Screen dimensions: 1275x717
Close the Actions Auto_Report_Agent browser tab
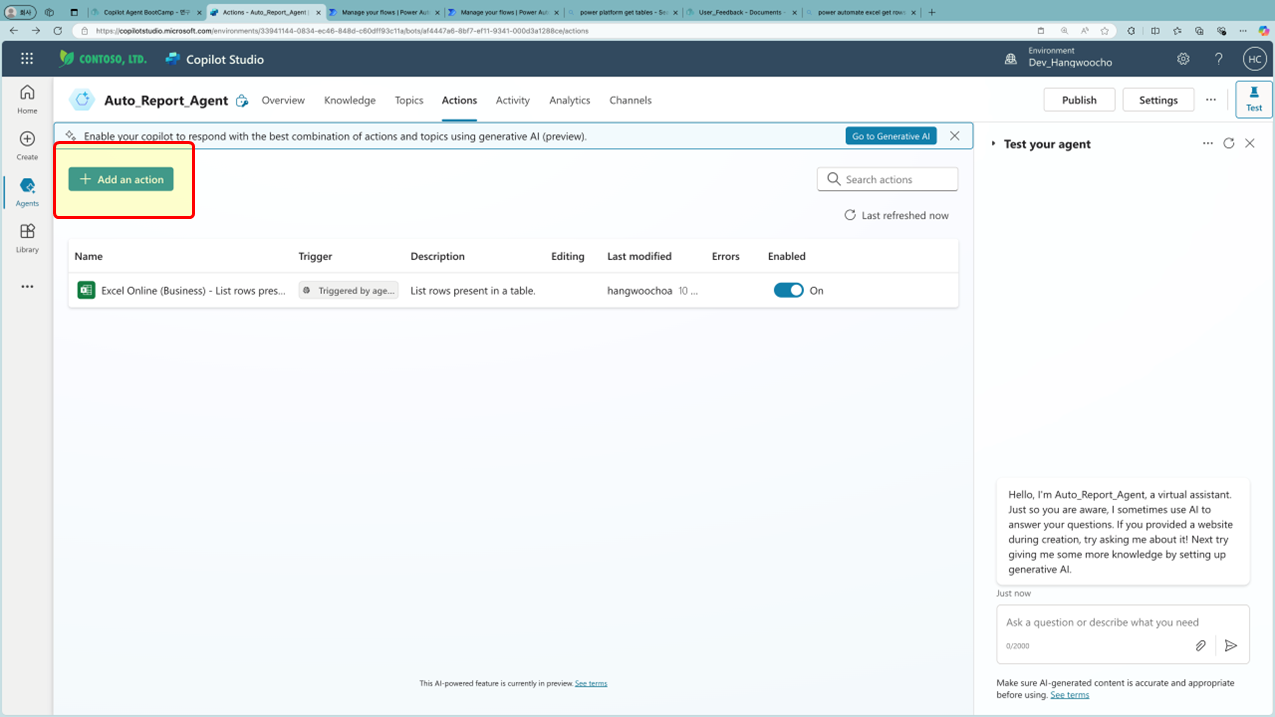click(318, 13)
